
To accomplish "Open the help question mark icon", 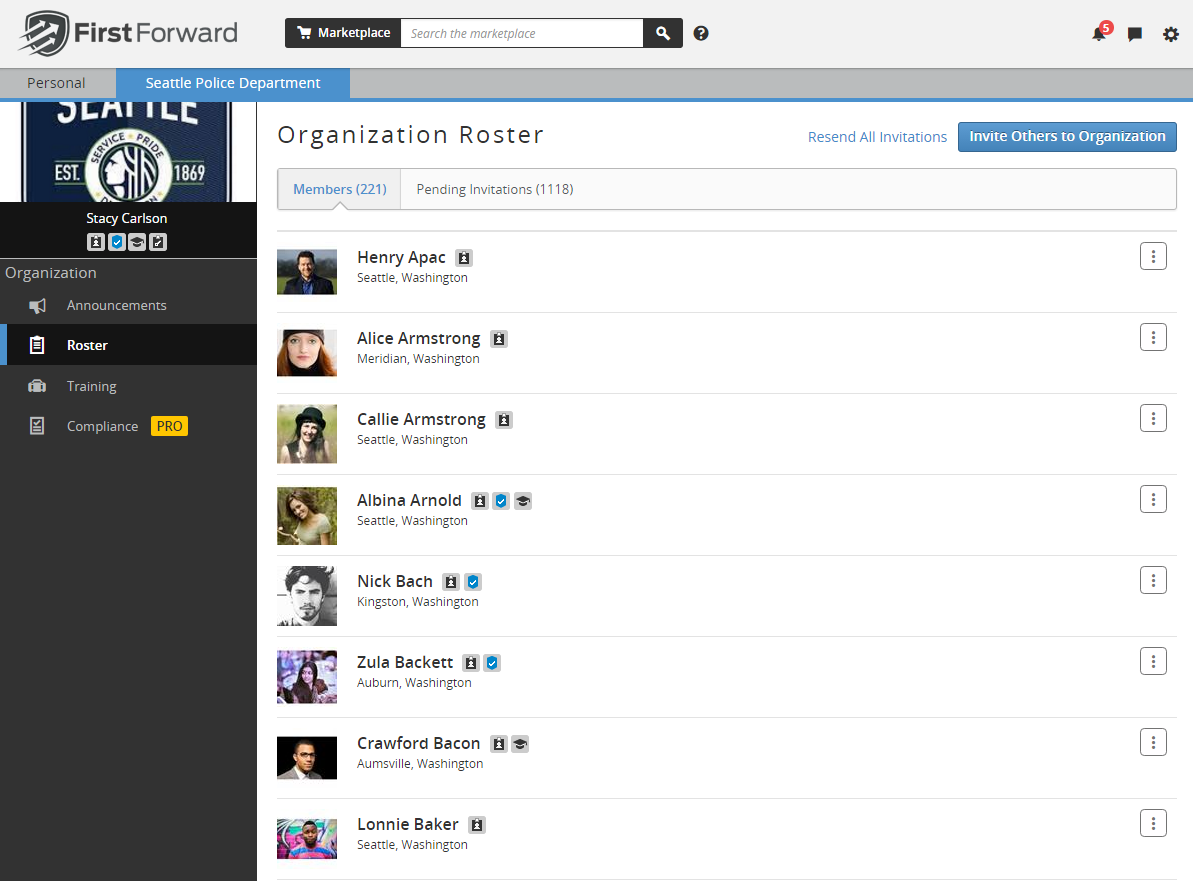I will [x=701, y=33].
